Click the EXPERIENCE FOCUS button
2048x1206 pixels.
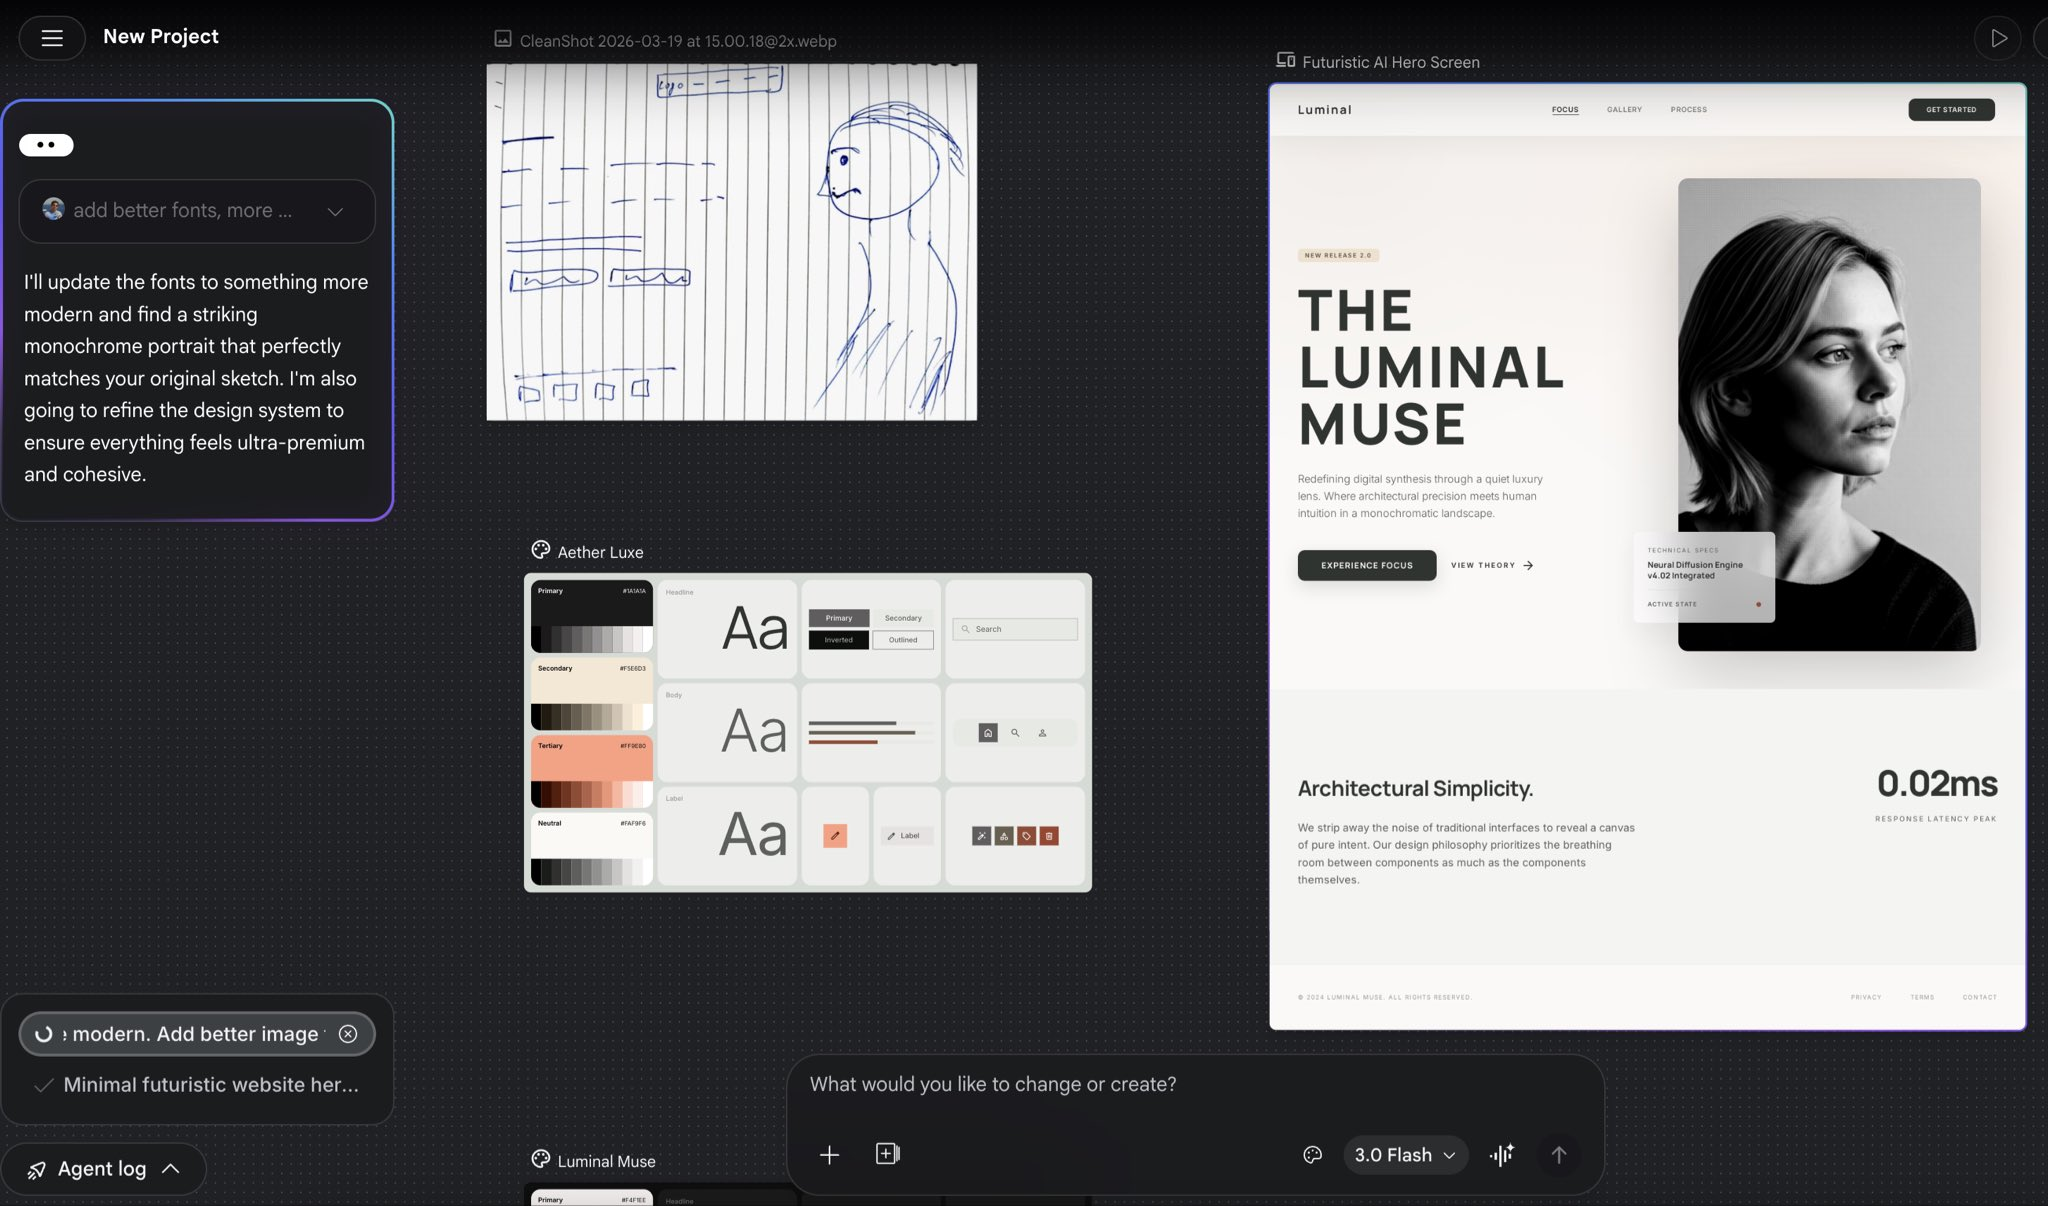[x=1366, y=565]
